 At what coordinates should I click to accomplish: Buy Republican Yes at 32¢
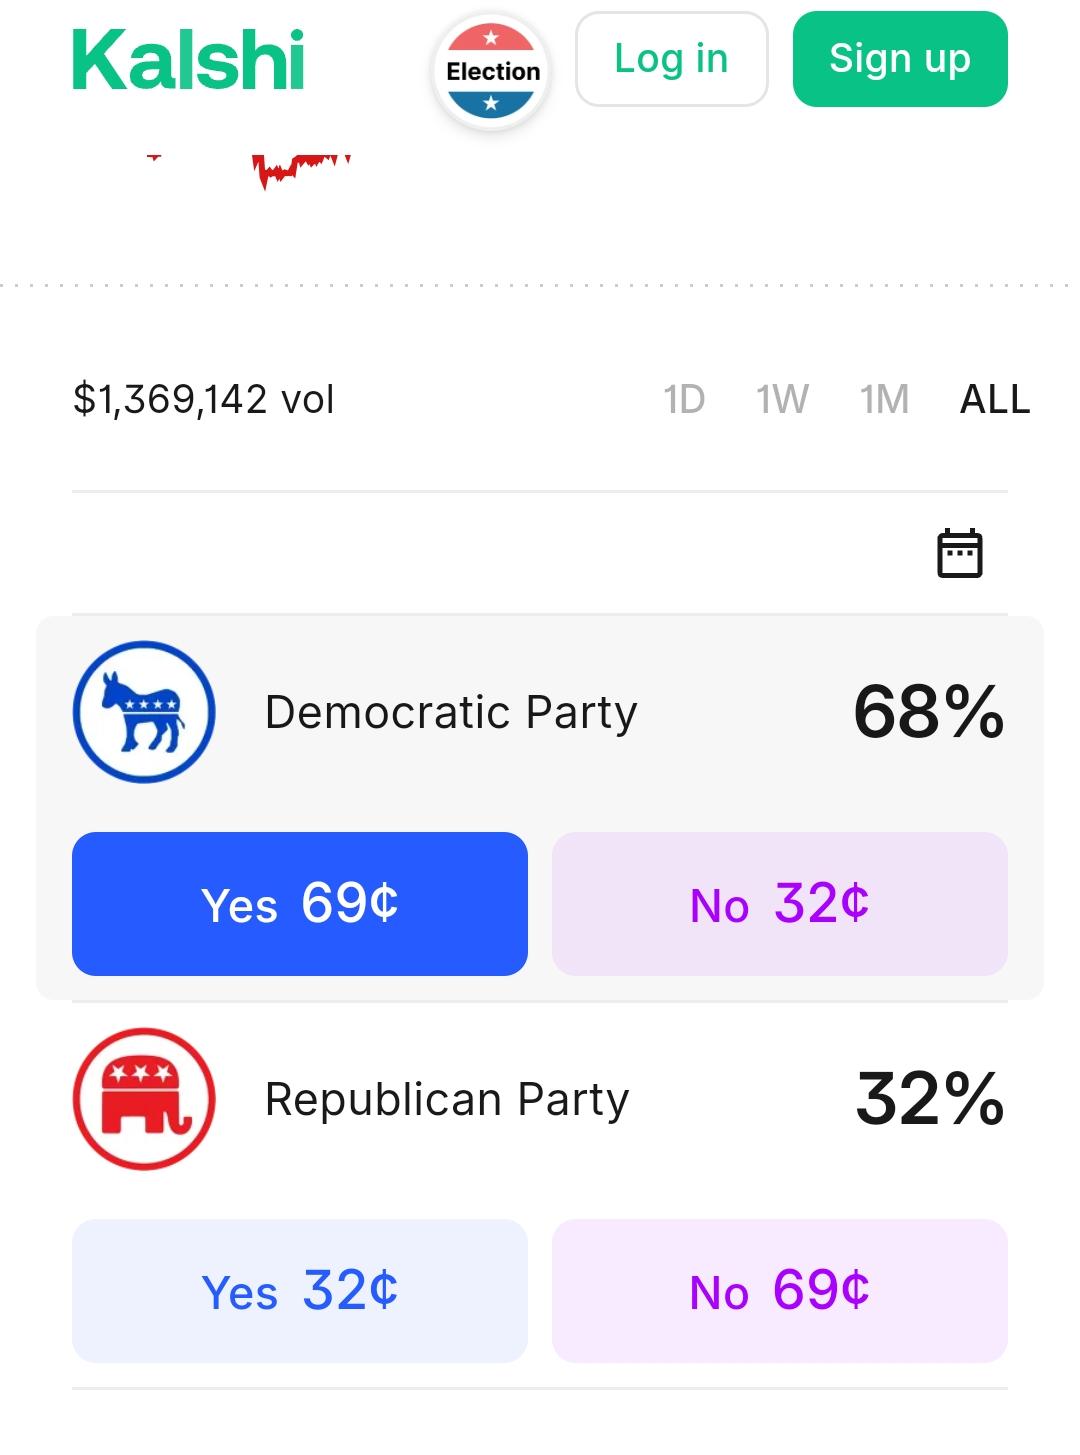click(x=300, y=1291)
